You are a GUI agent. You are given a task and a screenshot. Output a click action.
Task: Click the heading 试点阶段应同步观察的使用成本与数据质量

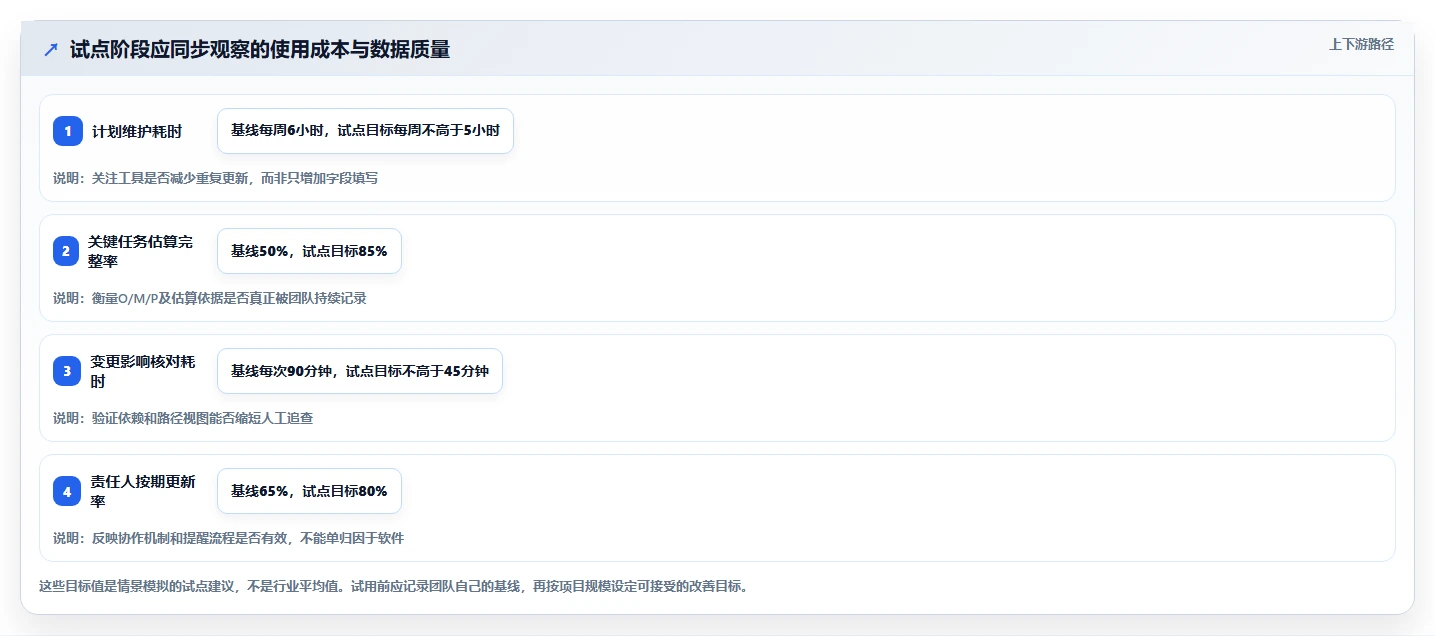[x=260, y=50]
